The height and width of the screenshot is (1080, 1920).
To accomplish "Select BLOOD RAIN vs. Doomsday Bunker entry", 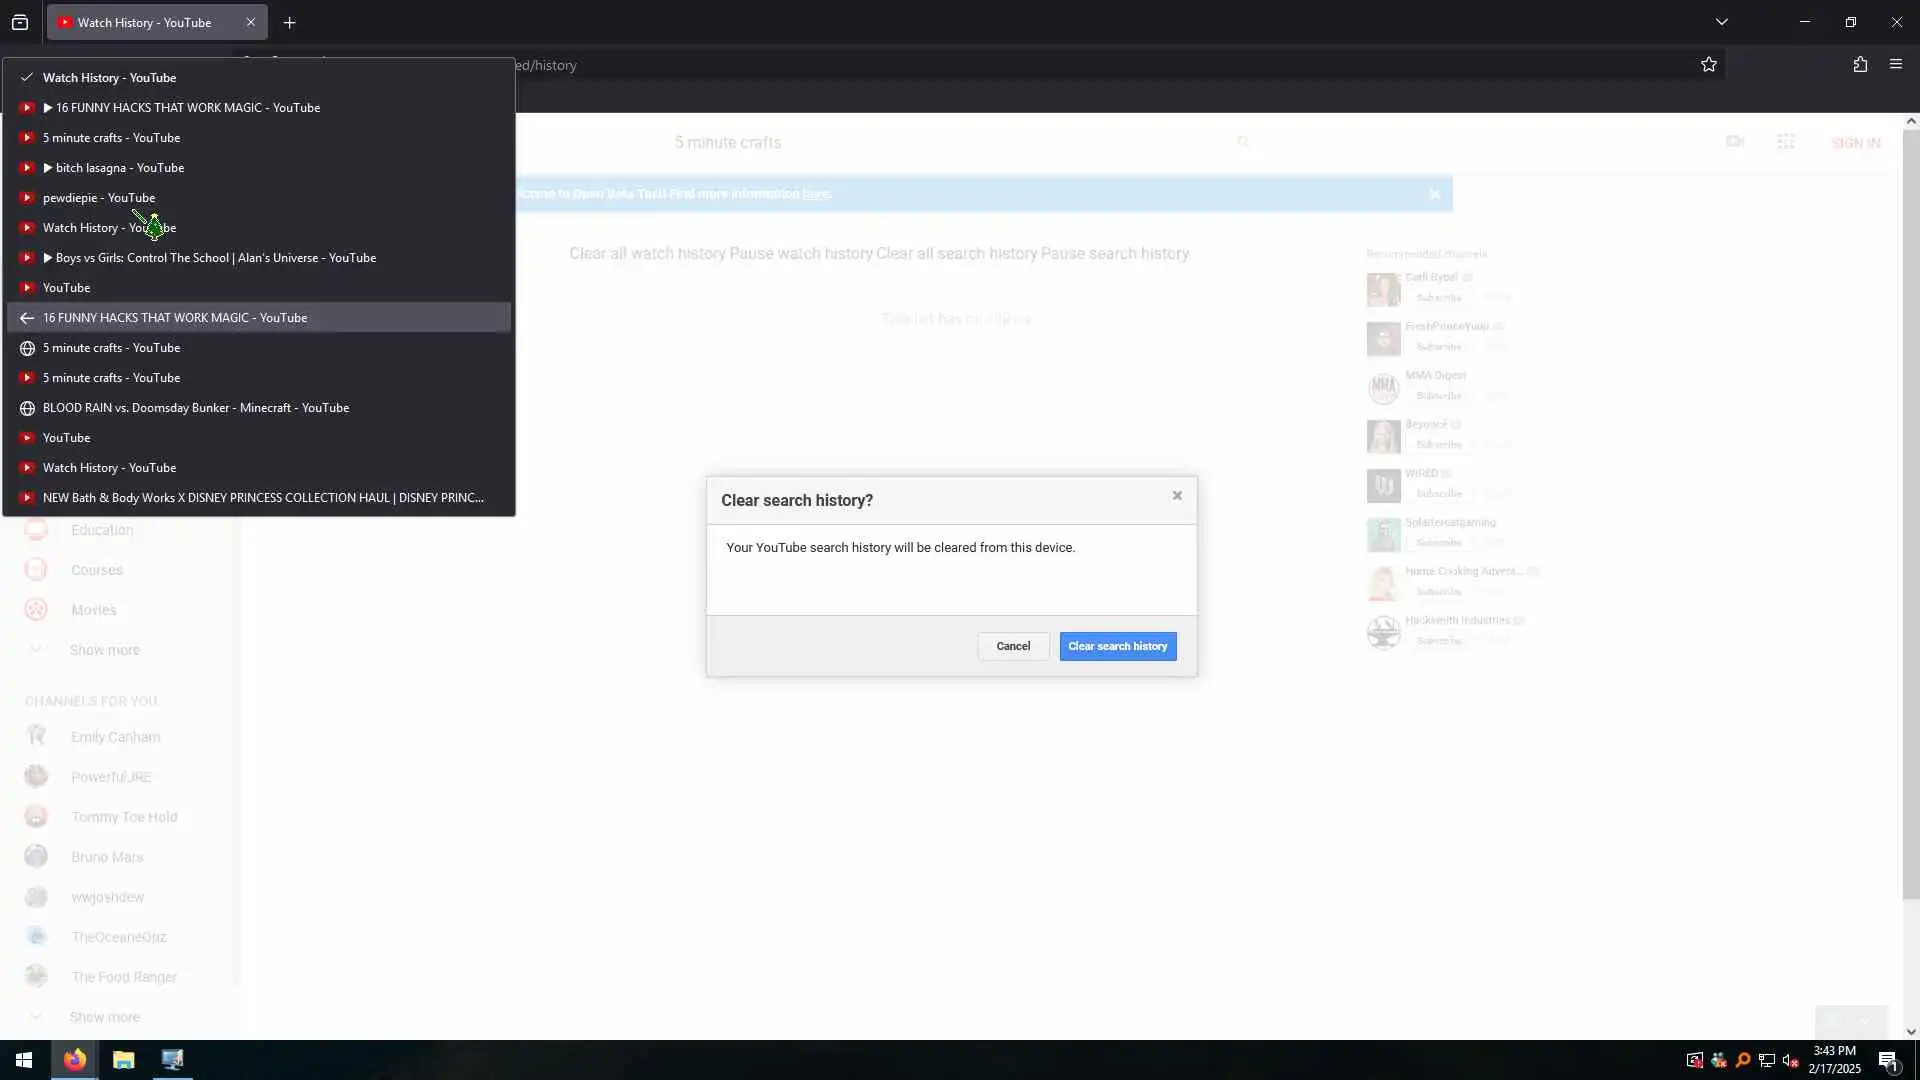I will point(196,408).
